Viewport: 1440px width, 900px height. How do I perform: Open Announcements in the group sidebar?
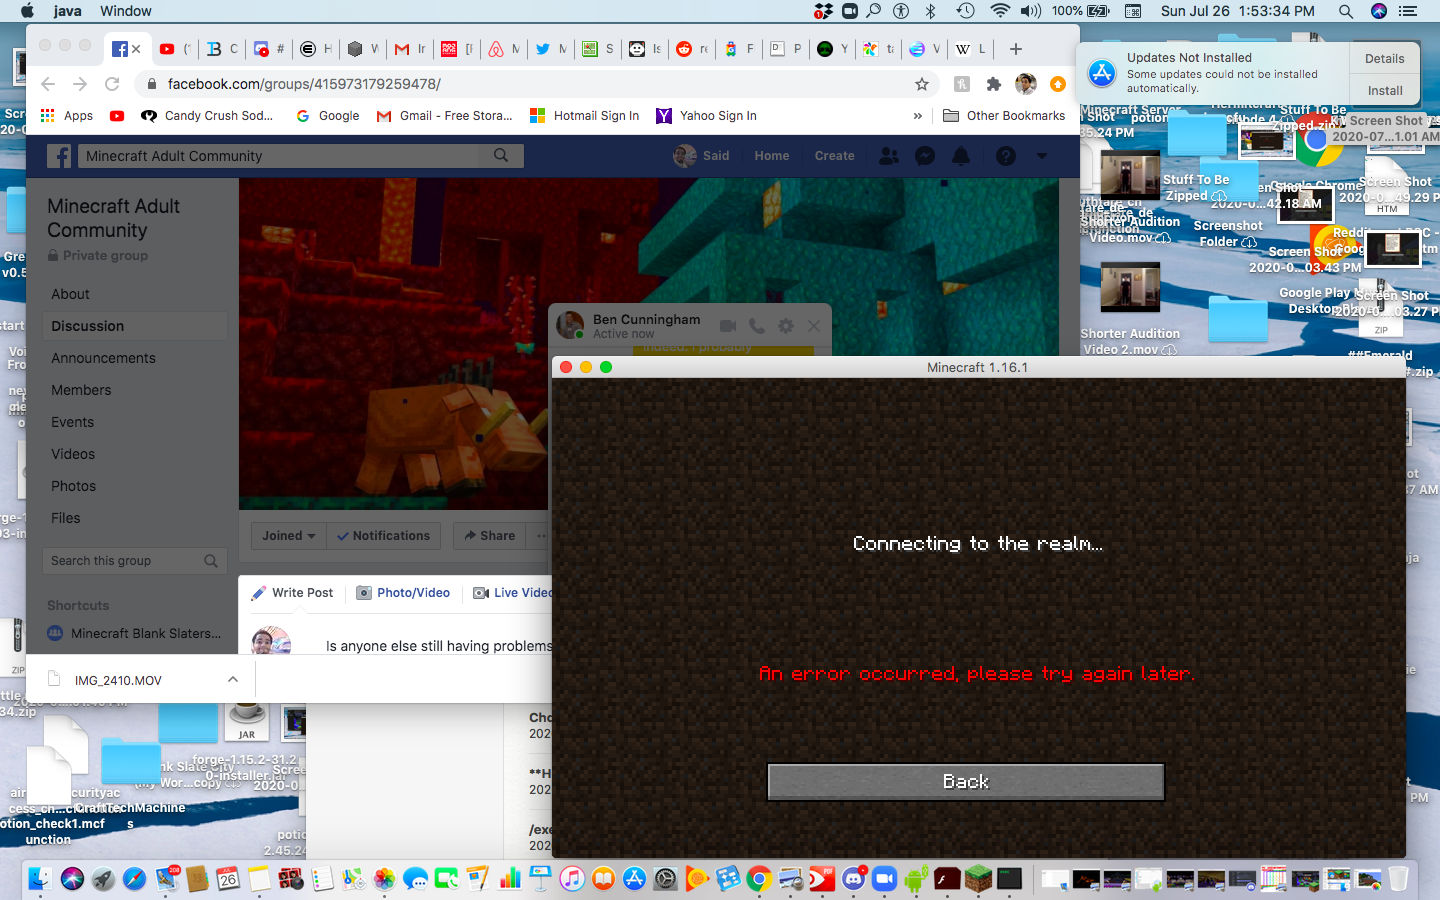click(x=103, y=358)
